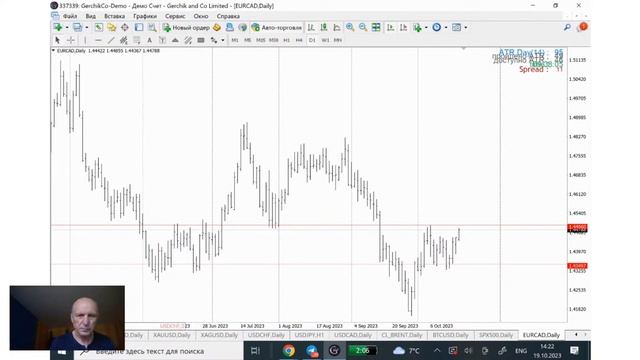Open Telegram from the taskbar
Viewport: 640px width, 360px height.
312,351
